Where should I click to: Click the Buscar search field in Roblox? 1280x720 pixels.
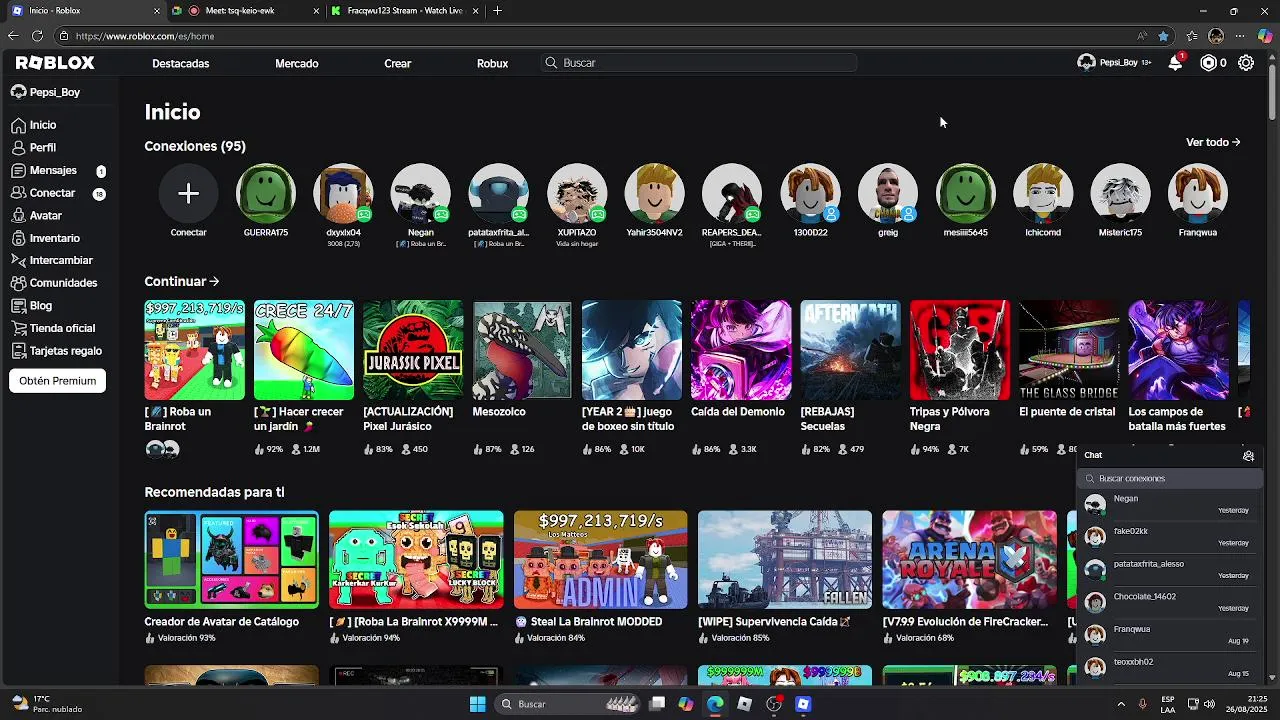coord(700,63)
